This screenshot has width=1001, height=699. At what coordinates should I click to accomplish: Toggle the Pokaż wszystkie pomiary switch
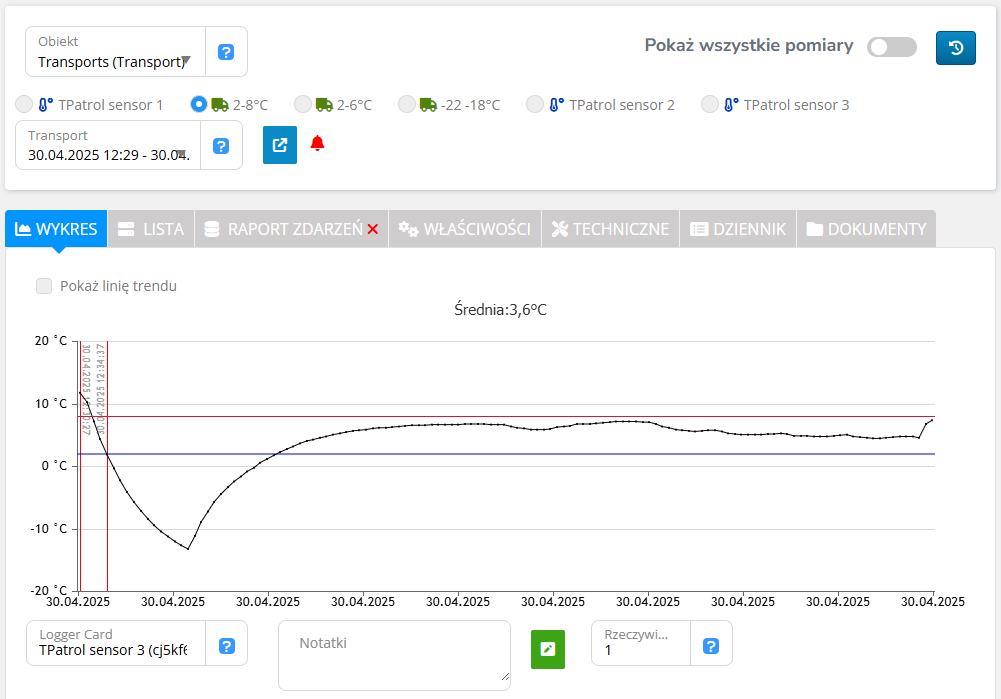pos(891,47)
